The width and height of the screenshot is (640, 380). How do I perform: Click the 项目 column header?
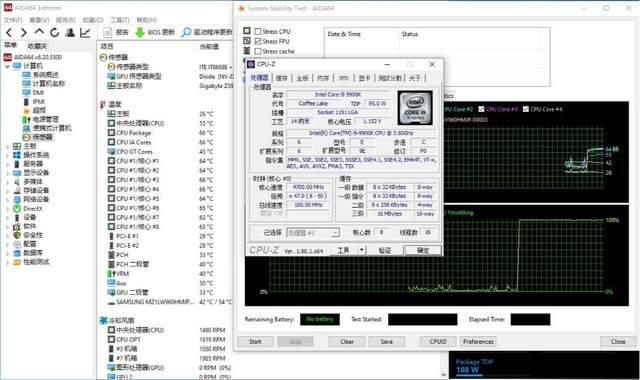point(107,47)
